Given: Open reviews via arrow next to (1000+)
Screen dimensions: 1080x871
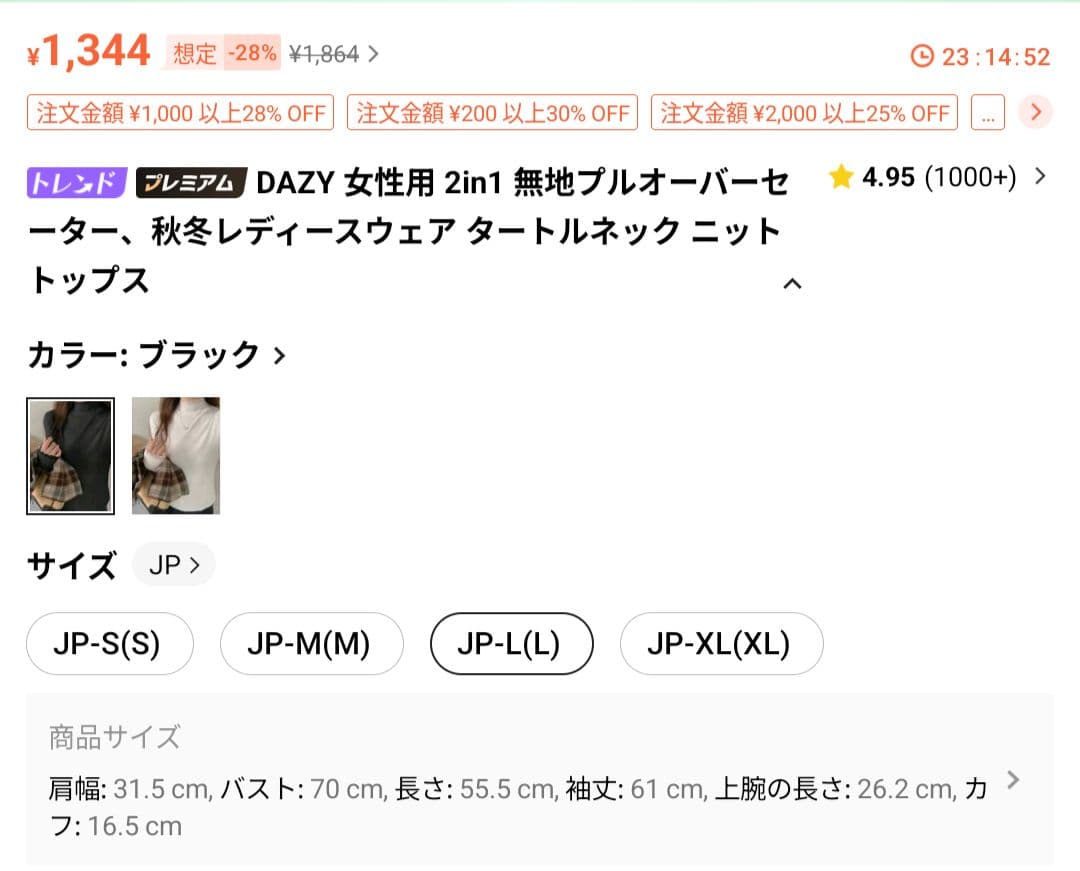Looking at the screenshot, I should pyautogui.click(x=1040, y=176).
